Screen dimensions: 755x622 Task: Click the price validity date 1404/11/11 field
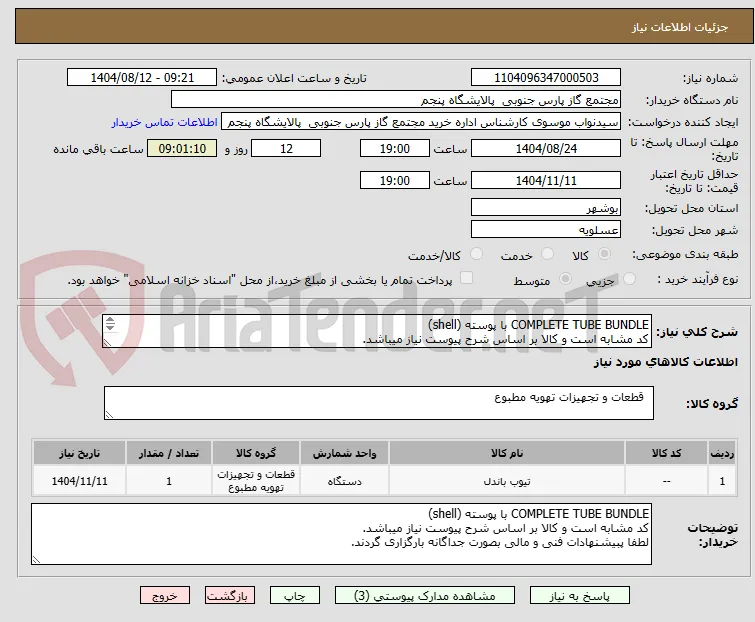point(546,181)
